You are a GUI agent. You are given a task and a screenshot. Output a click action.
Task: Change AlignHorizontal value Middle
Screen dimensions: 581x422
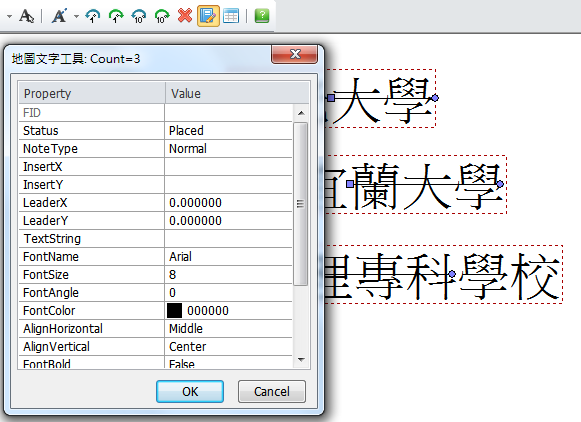228,329
